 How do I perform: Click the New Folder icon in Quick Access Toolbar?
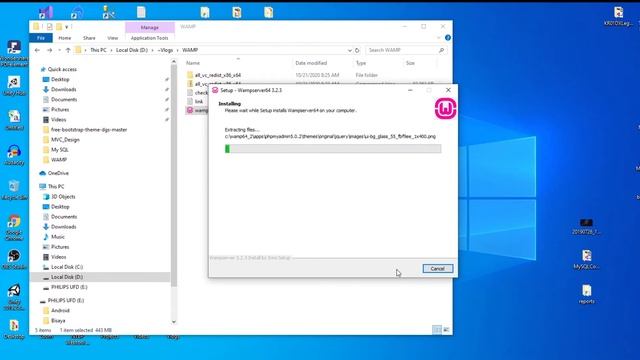[59, 27]
